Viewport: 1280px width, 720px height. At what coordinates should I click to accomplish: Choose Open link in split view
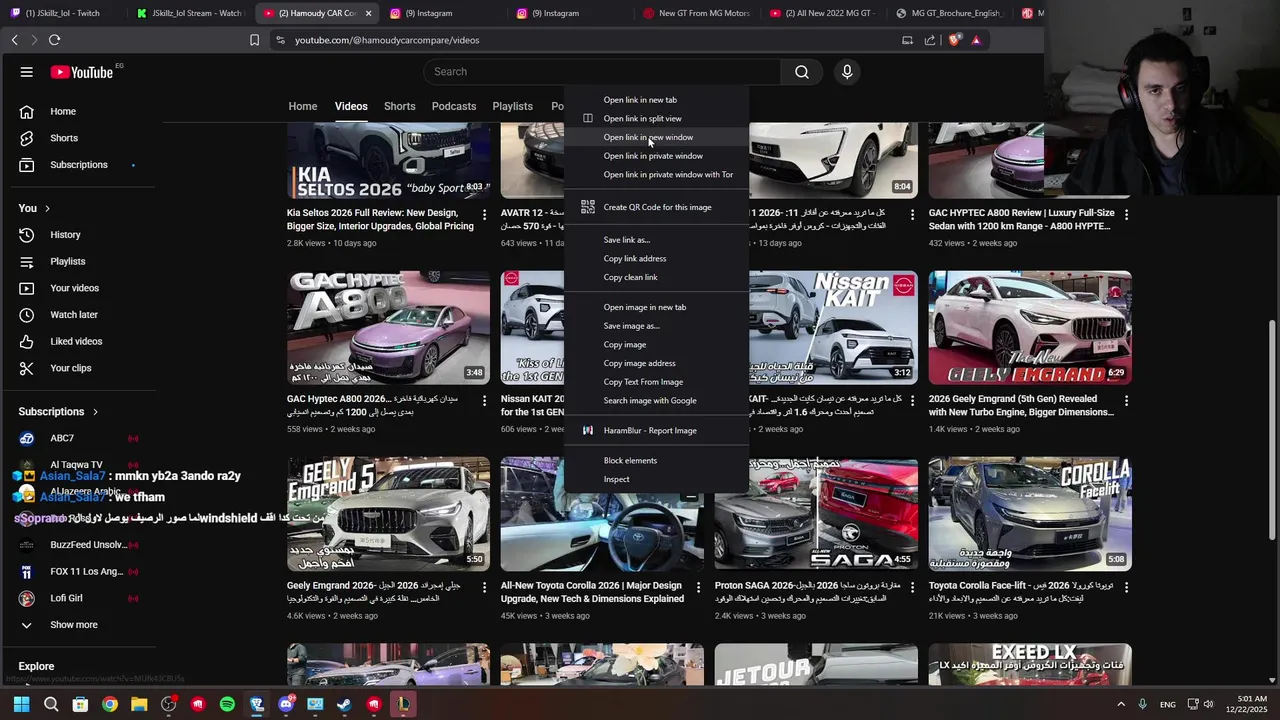(656, 119)
